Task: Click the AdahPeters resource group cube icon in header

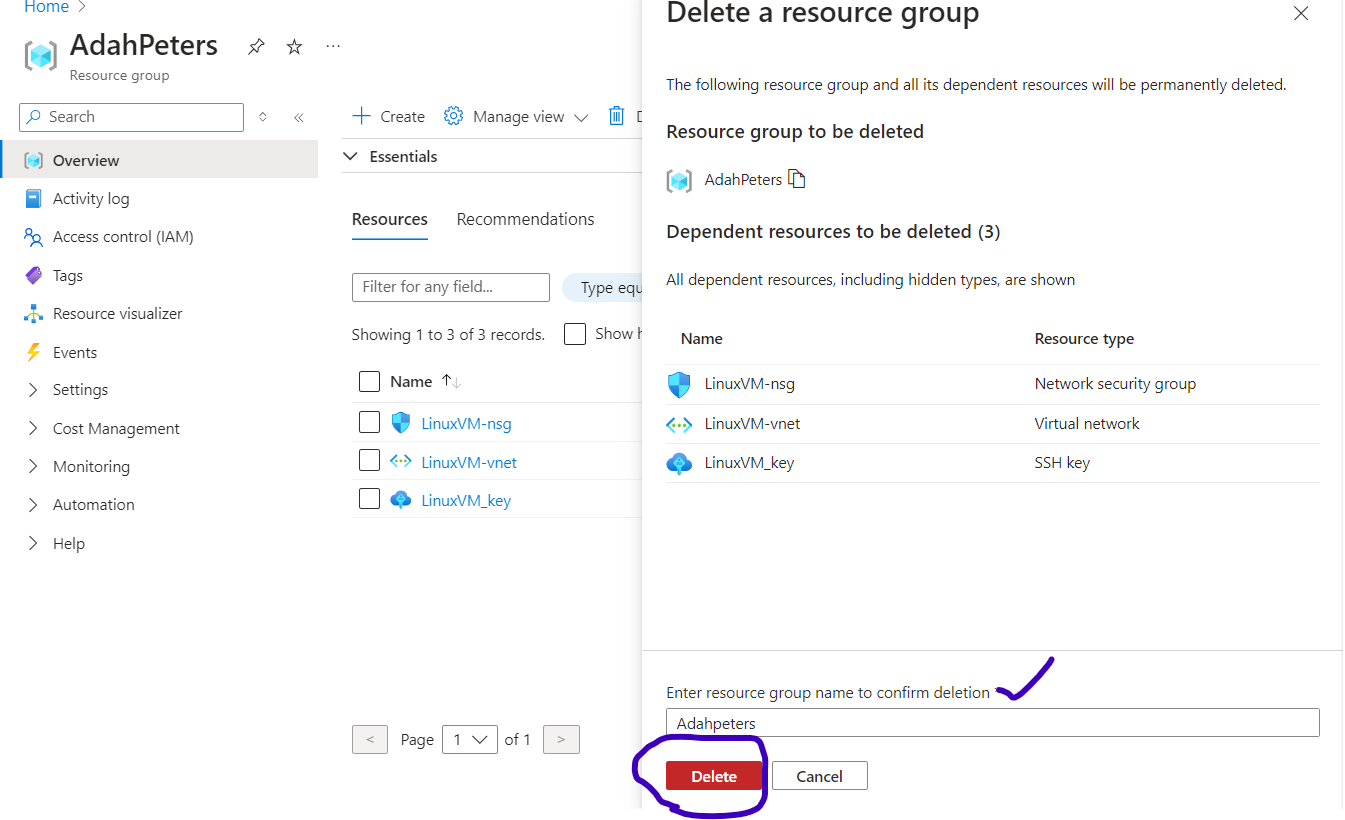Action: click(41, 55)
